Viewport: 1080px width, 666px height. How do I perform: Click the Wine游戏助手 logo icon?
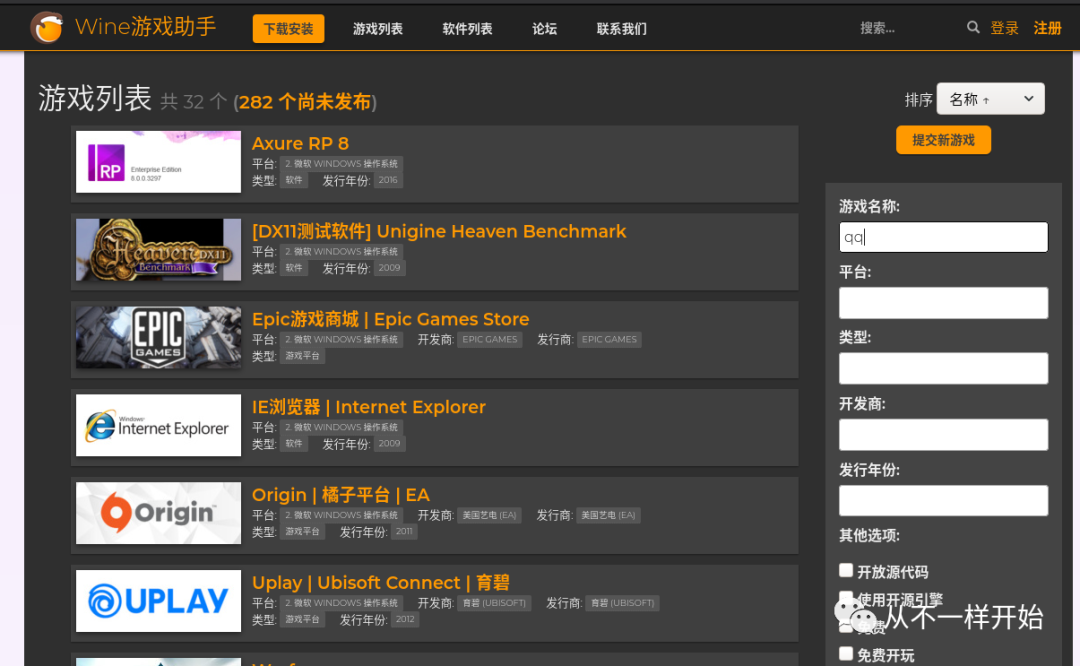pos(47,28)
